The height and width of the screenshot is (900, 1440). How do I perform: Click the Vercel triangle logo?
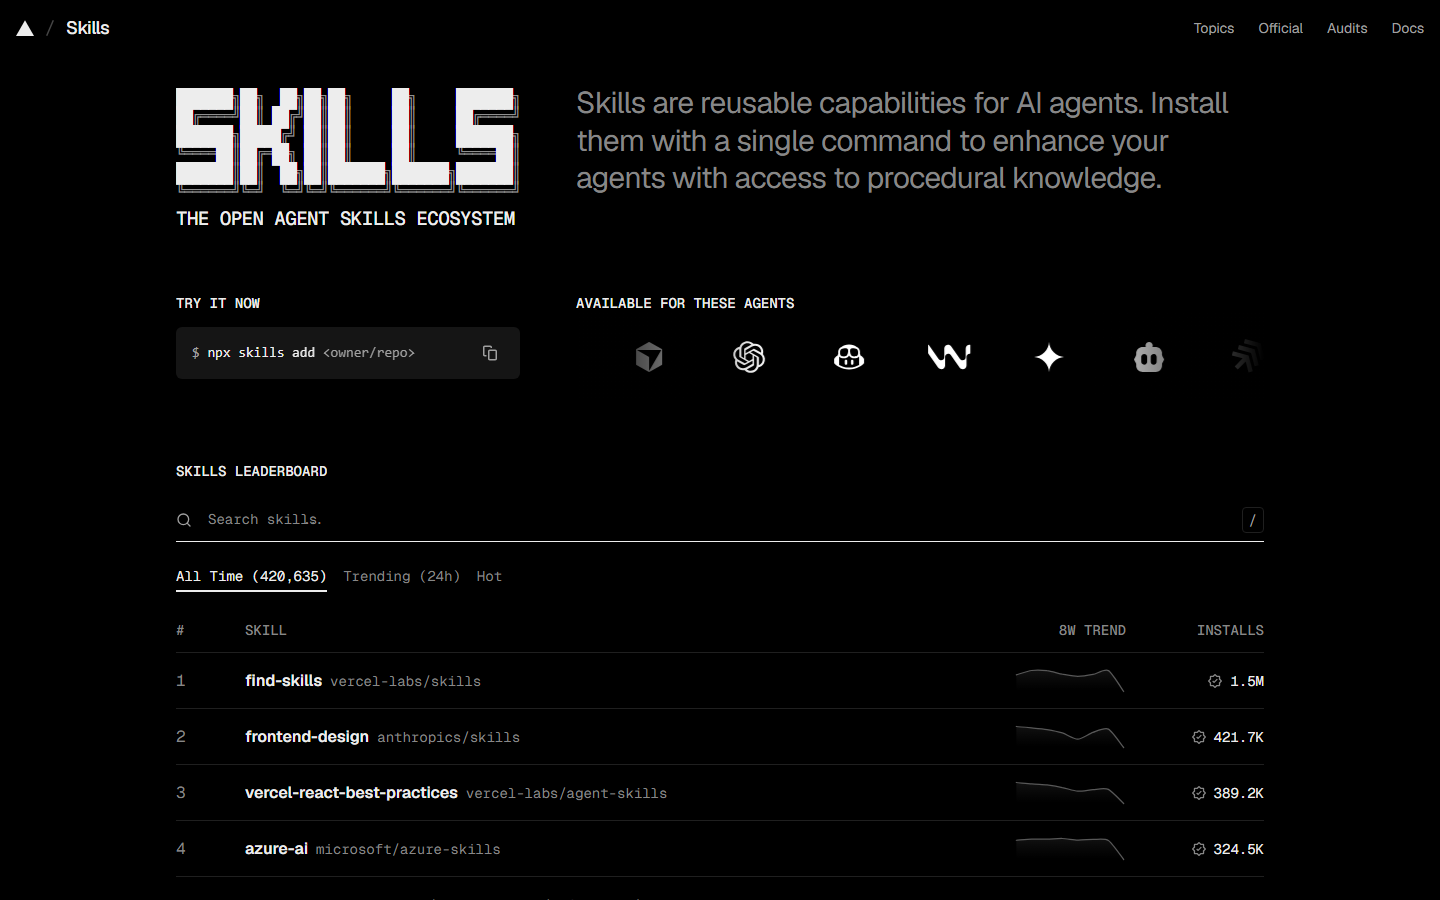coord(25,28)
